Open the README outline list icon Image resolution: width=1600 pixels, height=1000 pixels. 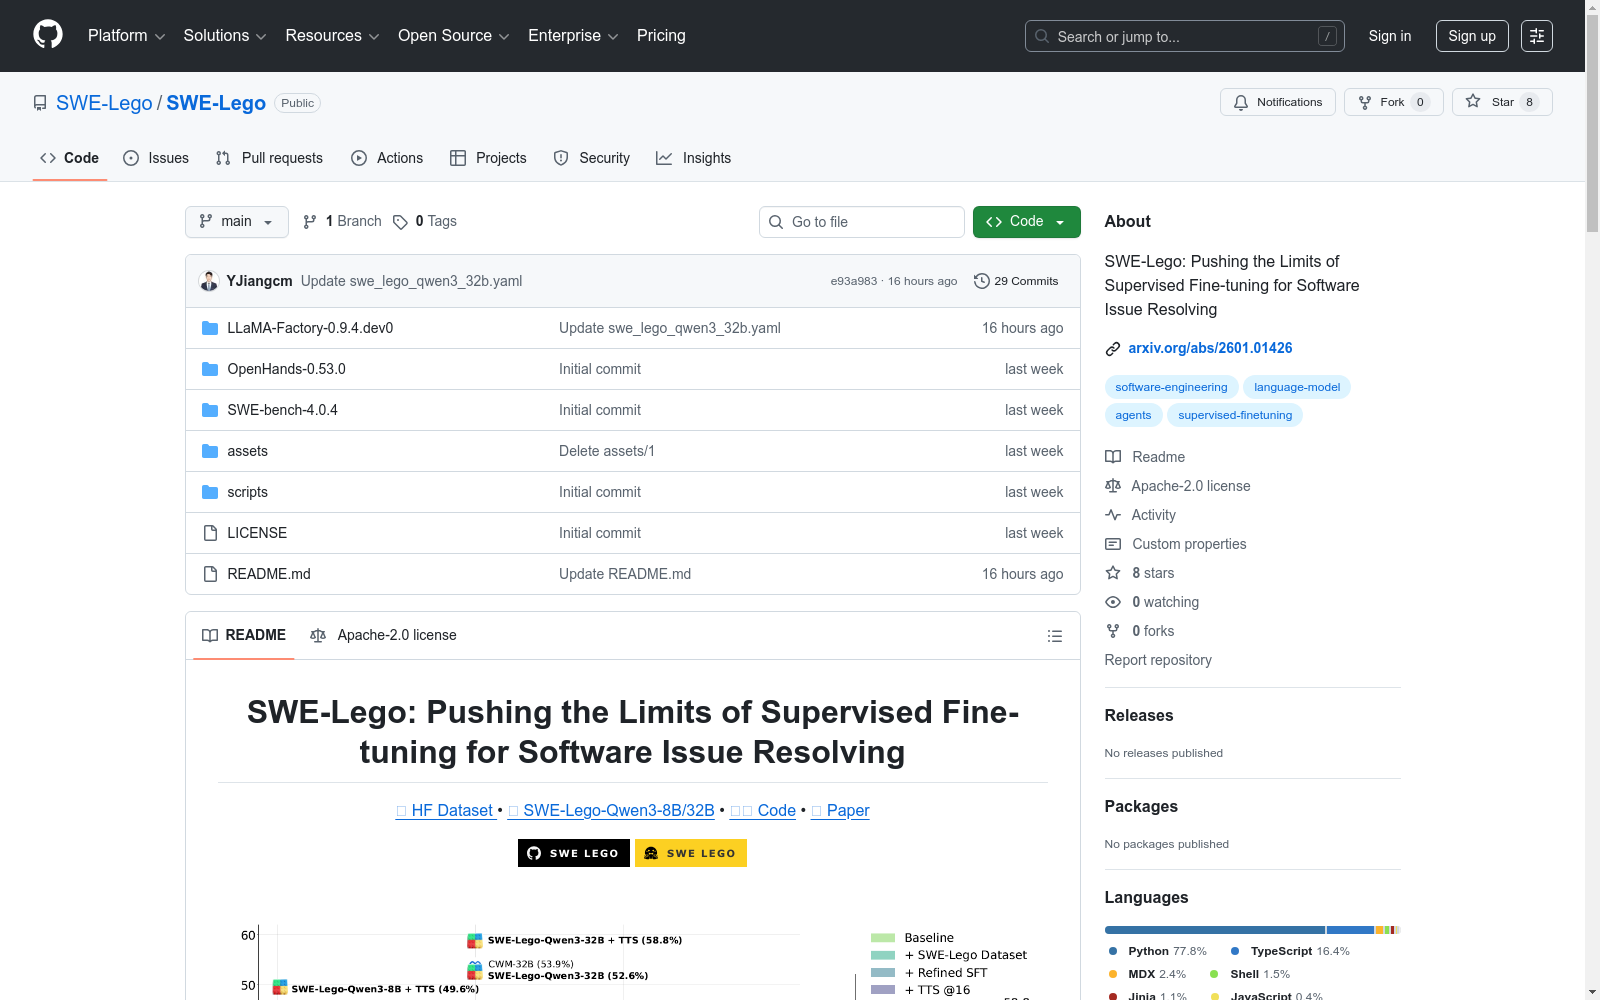point(1054,636)
